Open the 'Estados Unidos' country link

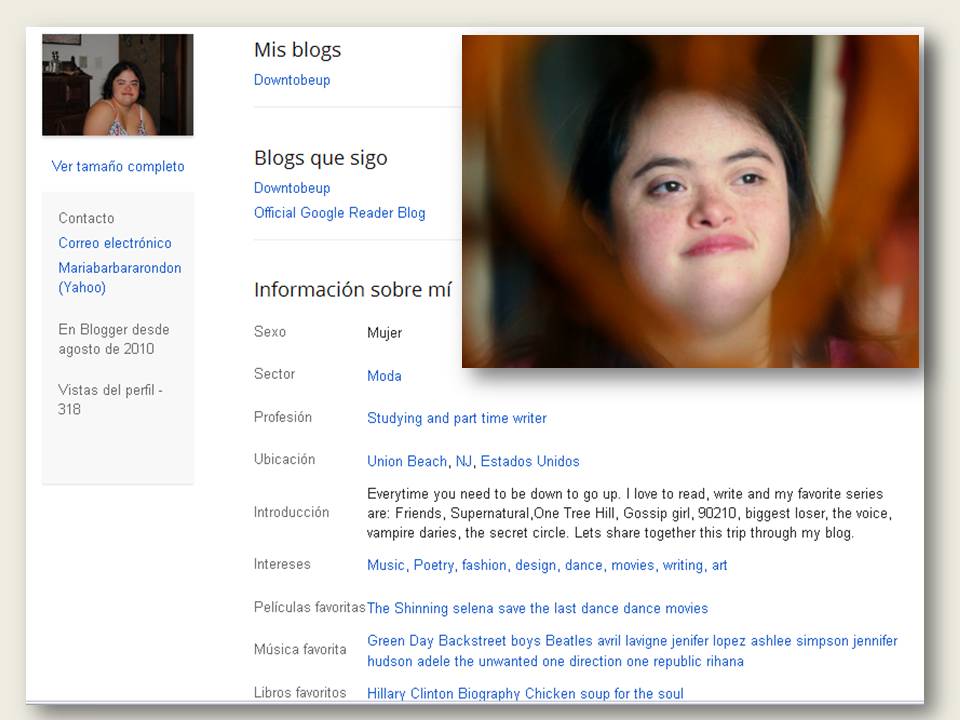click(530, 461)
